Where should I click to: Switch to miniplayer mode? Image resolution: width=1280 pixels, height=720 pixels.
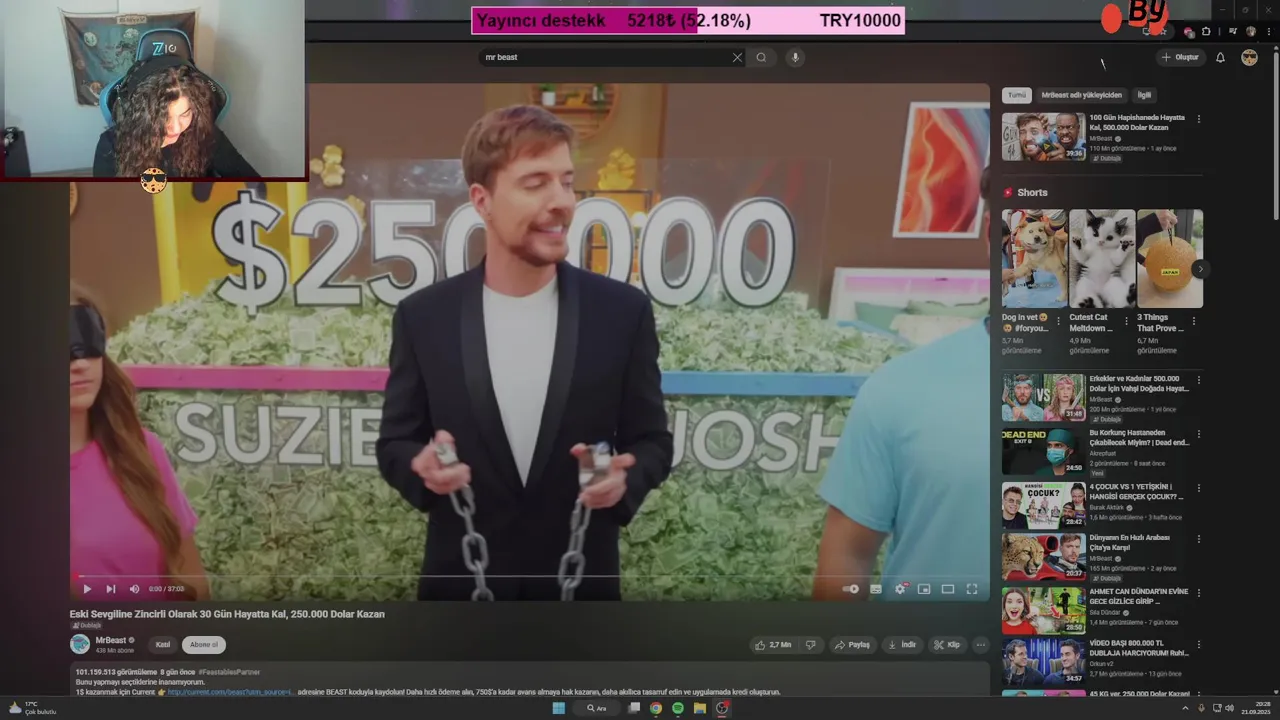pyautogui.click(x=924, y=589)
